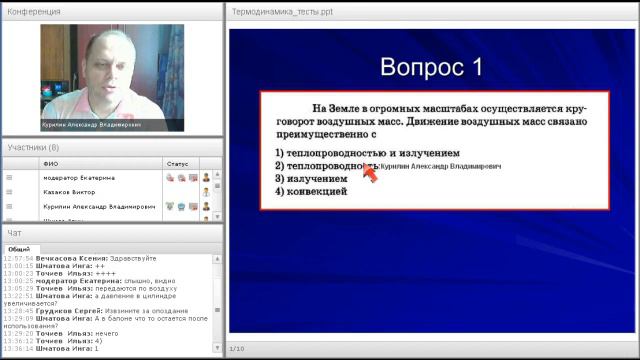The width and height of the screenshot is (640, 360).
Task: Click screen-share status icon for модератор Екатерина
Action: (x=193, y=178)
